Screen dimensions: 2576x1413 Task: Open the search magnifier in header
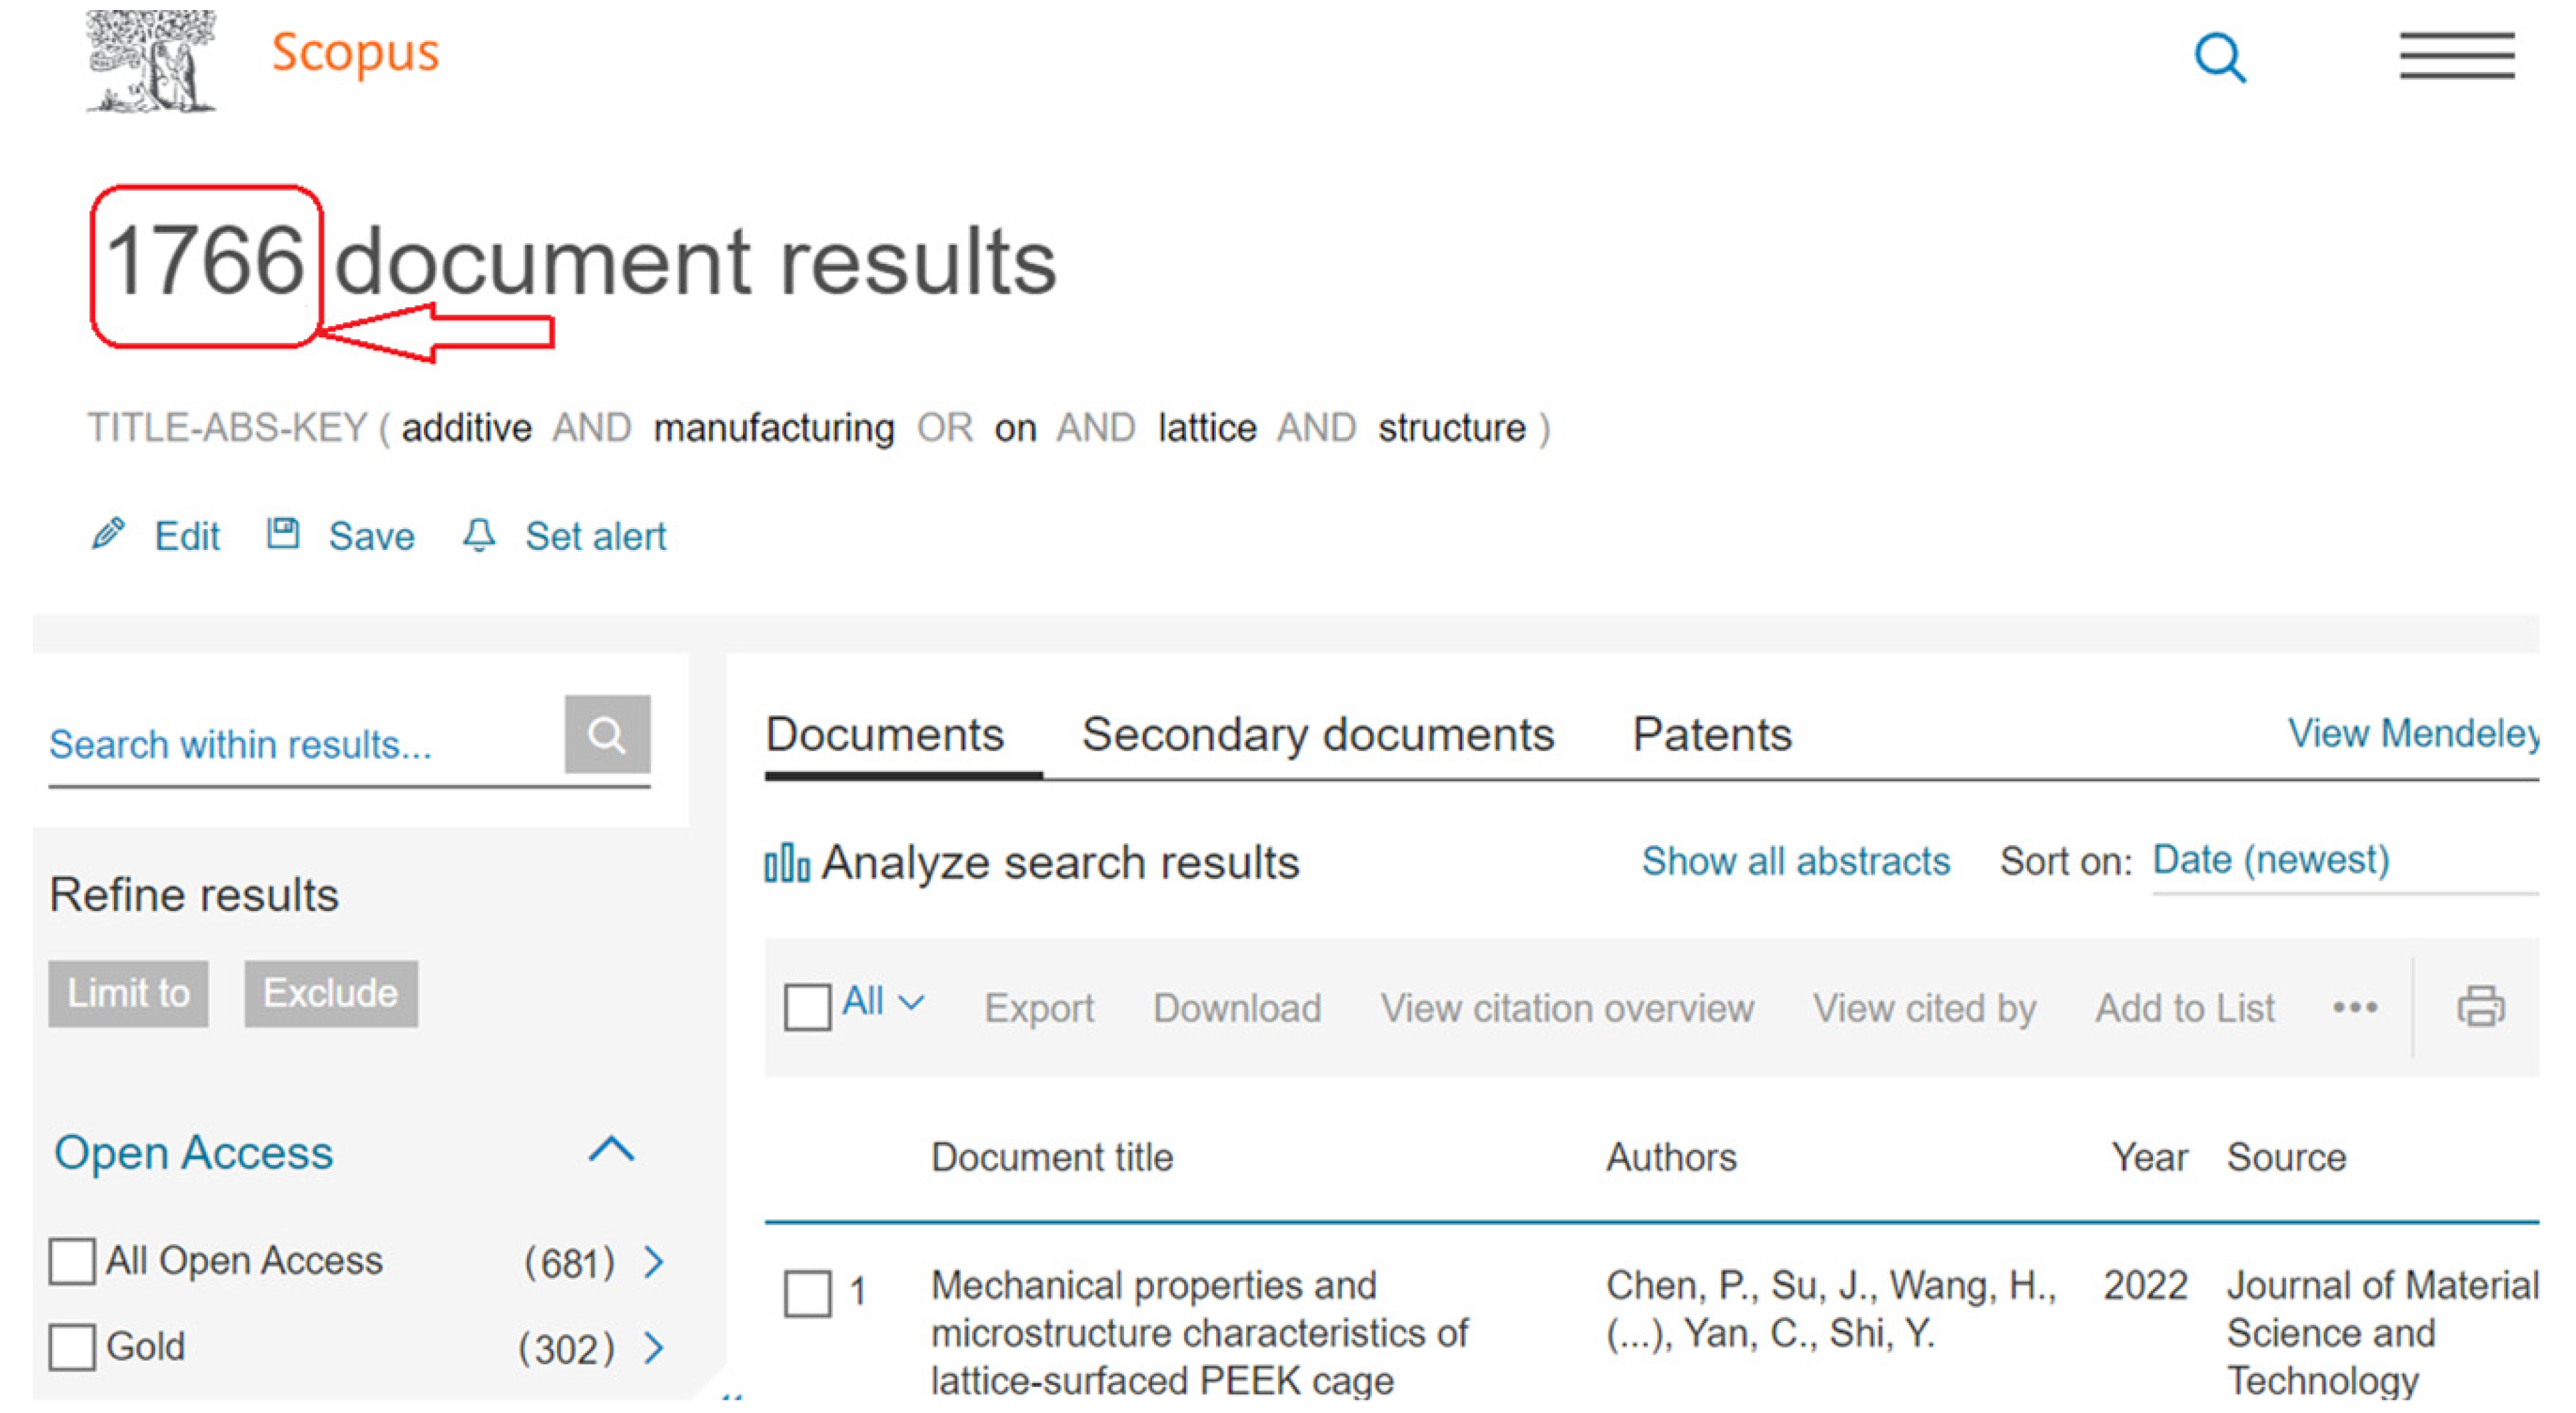(x=2219, y=58)
